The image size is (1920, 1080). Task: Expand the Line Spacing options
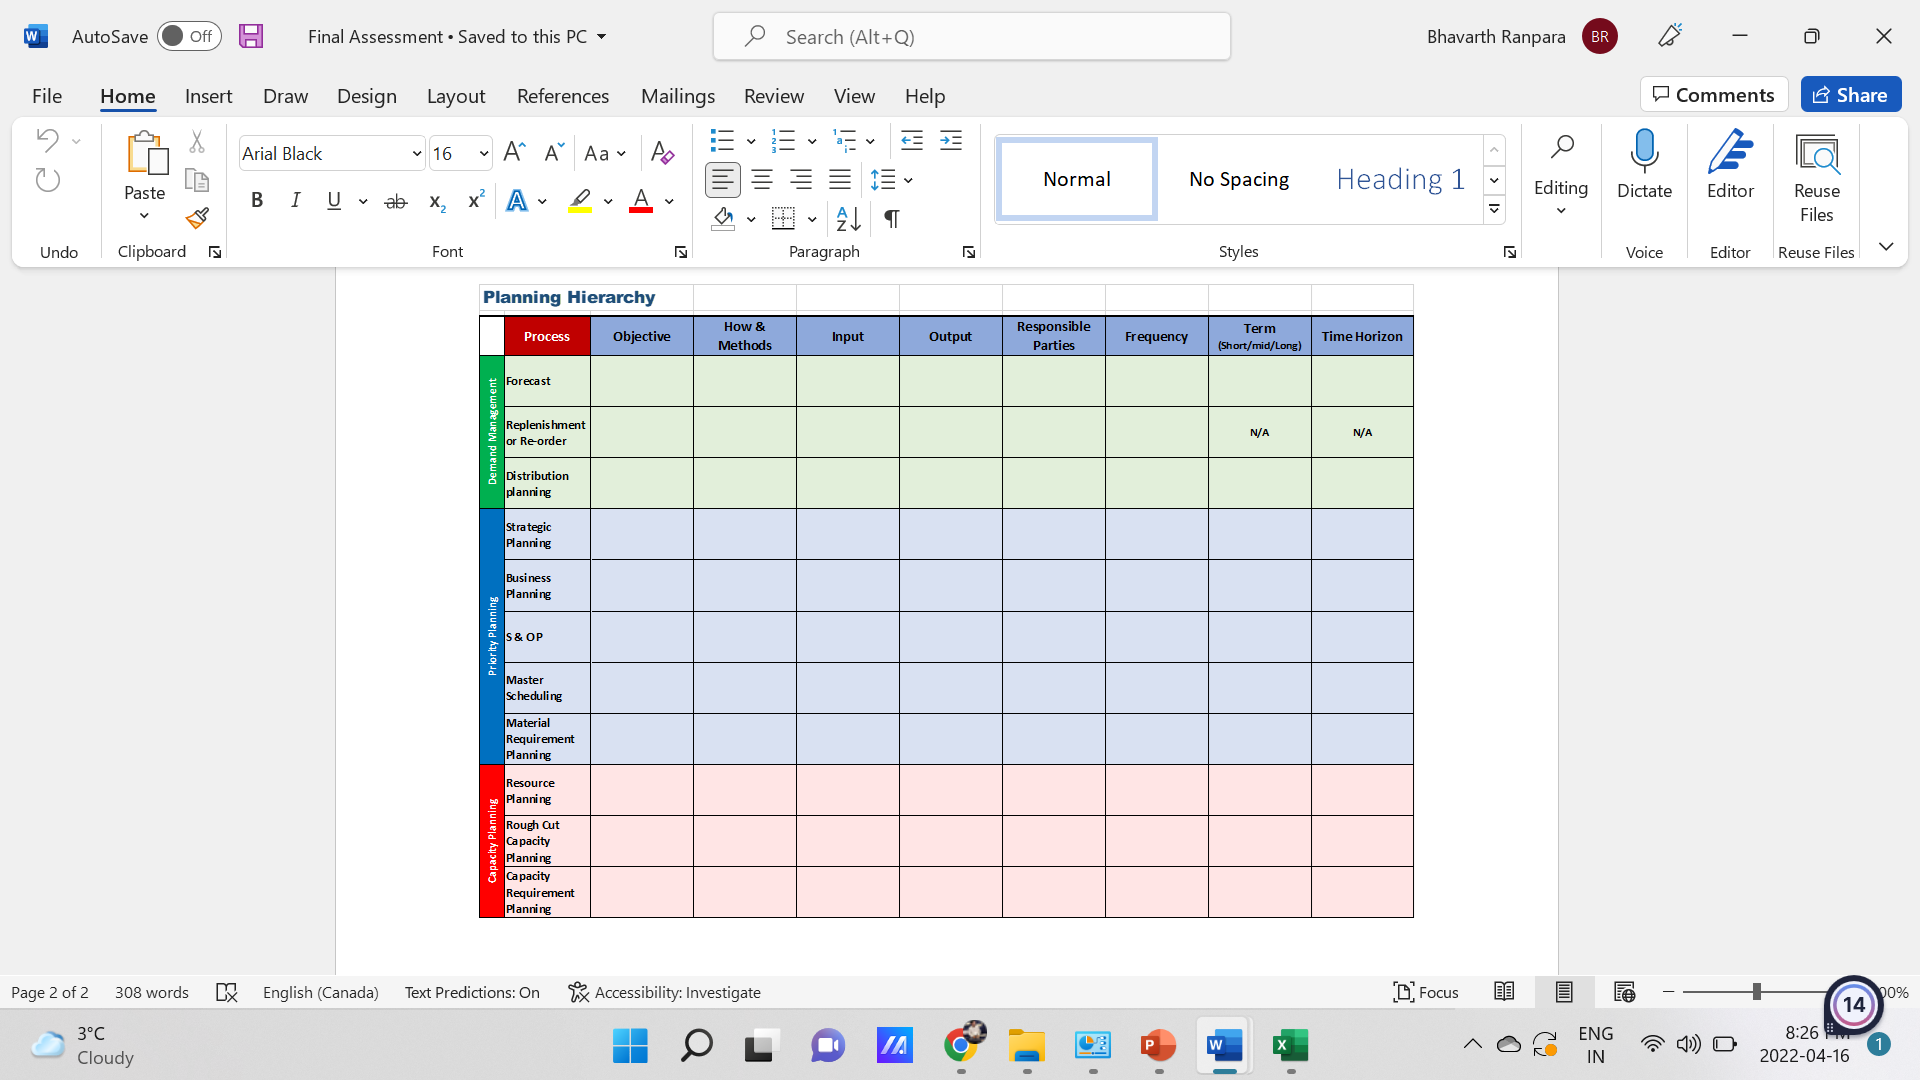click(906, 180)
